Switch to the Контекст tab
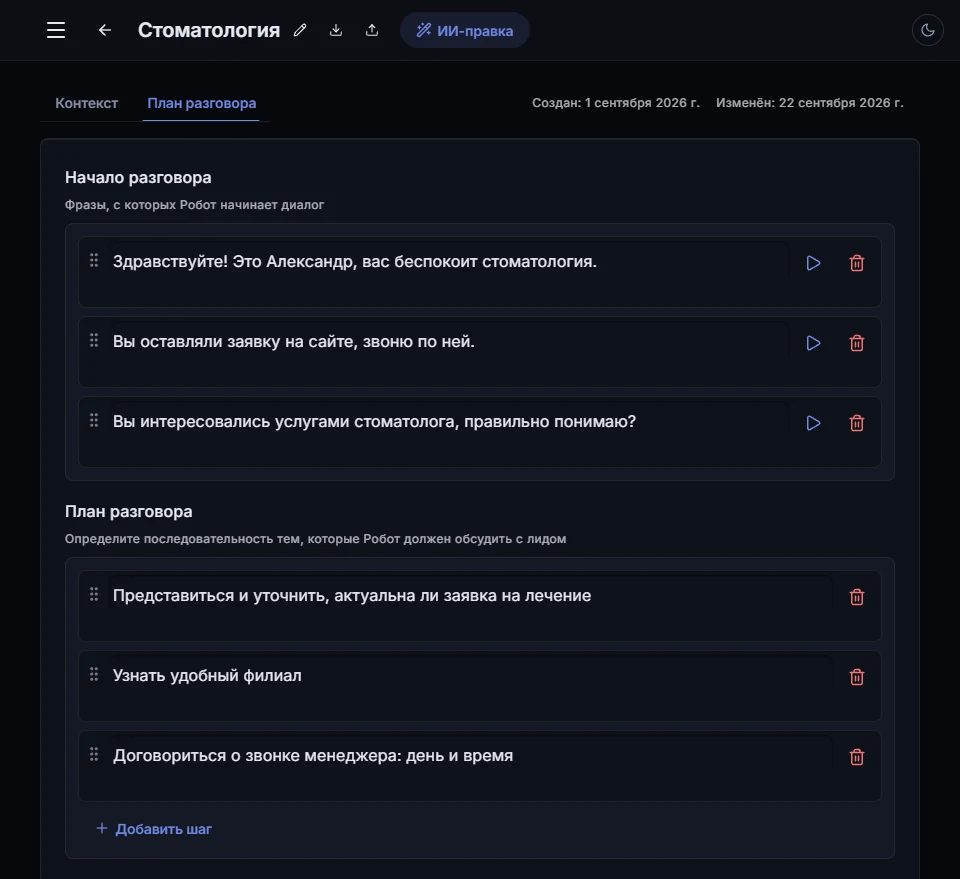Viewport: 960px width, 879px height. tap(86, 103)
